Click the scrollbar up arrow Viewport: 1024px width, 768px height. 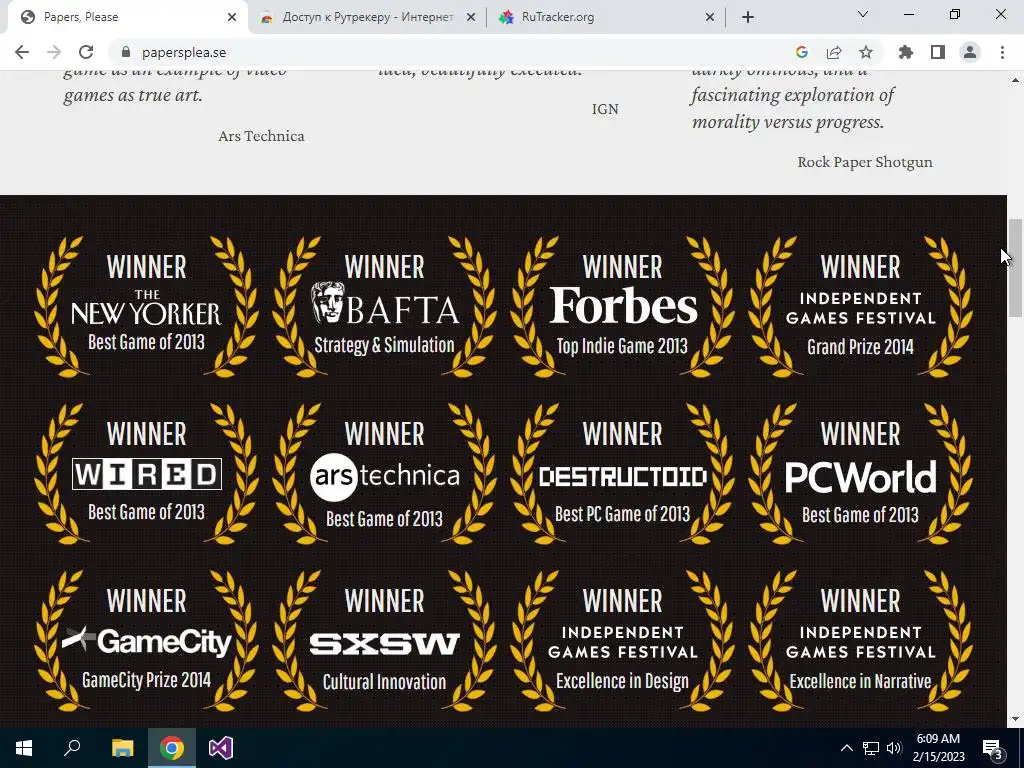pos(1016,80)
